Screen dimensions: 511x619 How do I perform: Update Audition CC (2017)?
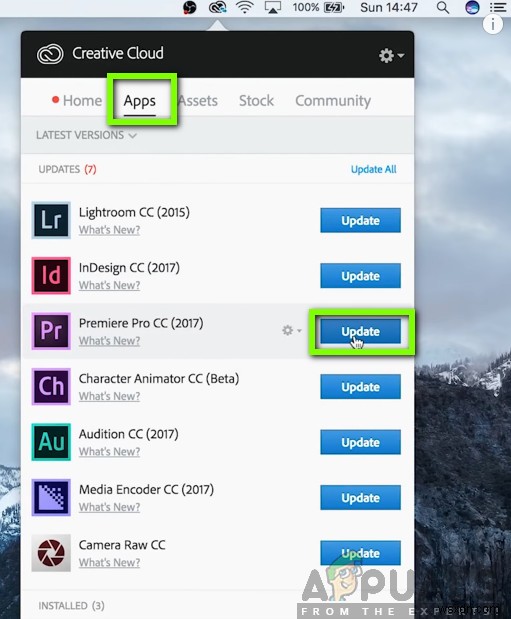click(x=361, y=442)
